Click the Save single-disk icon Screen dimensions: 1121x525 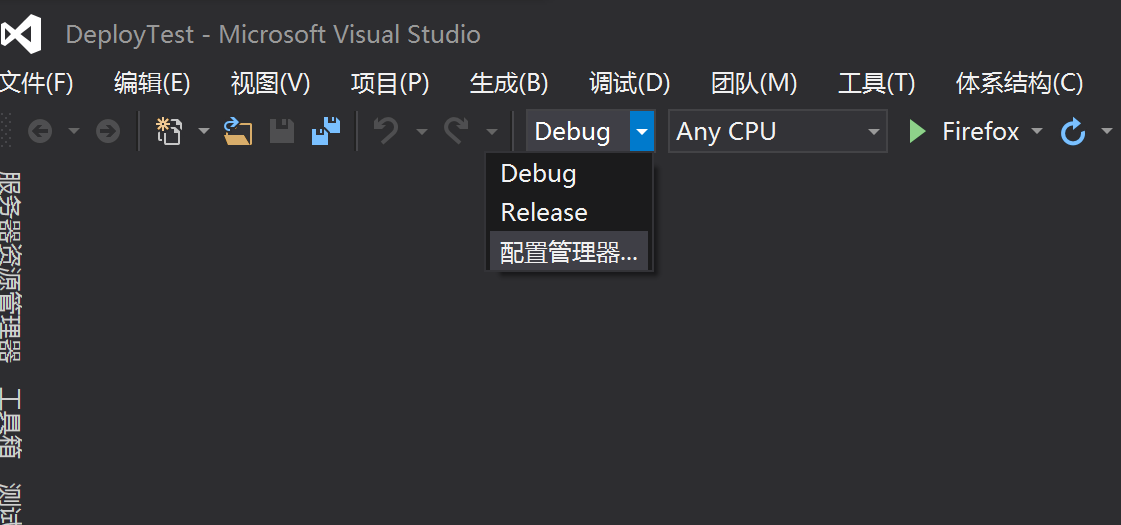pyautogui.click(x=282, y=131)
